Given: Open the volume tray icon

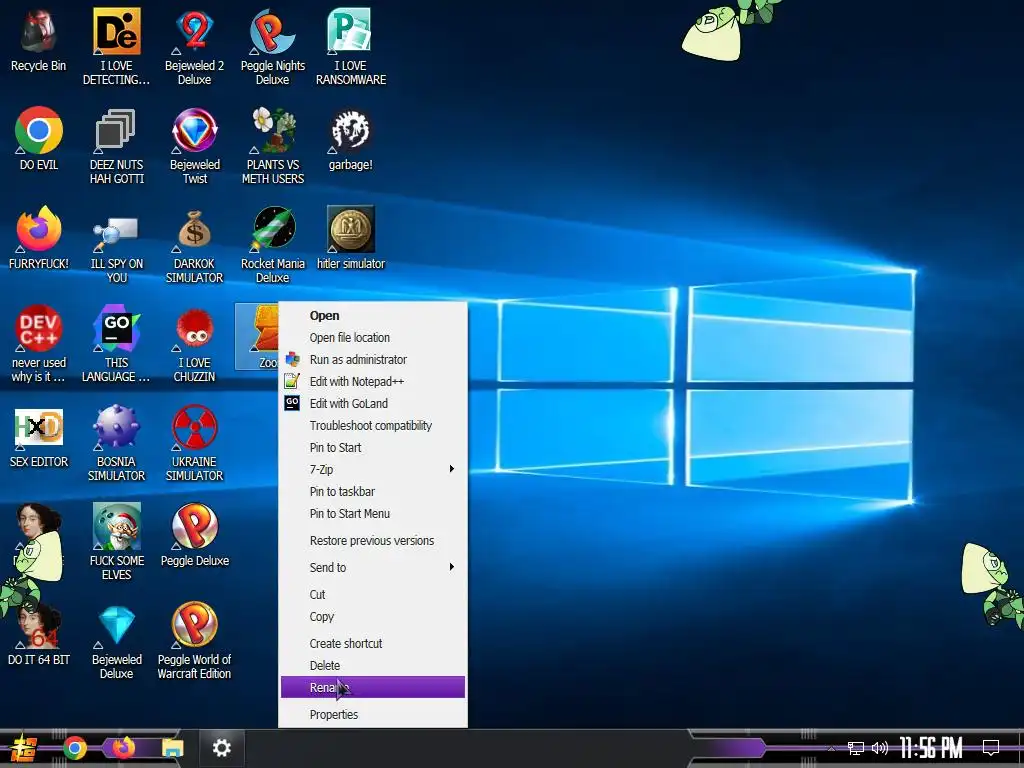Looking at the screenshot, I should click(x=880, y=748).
